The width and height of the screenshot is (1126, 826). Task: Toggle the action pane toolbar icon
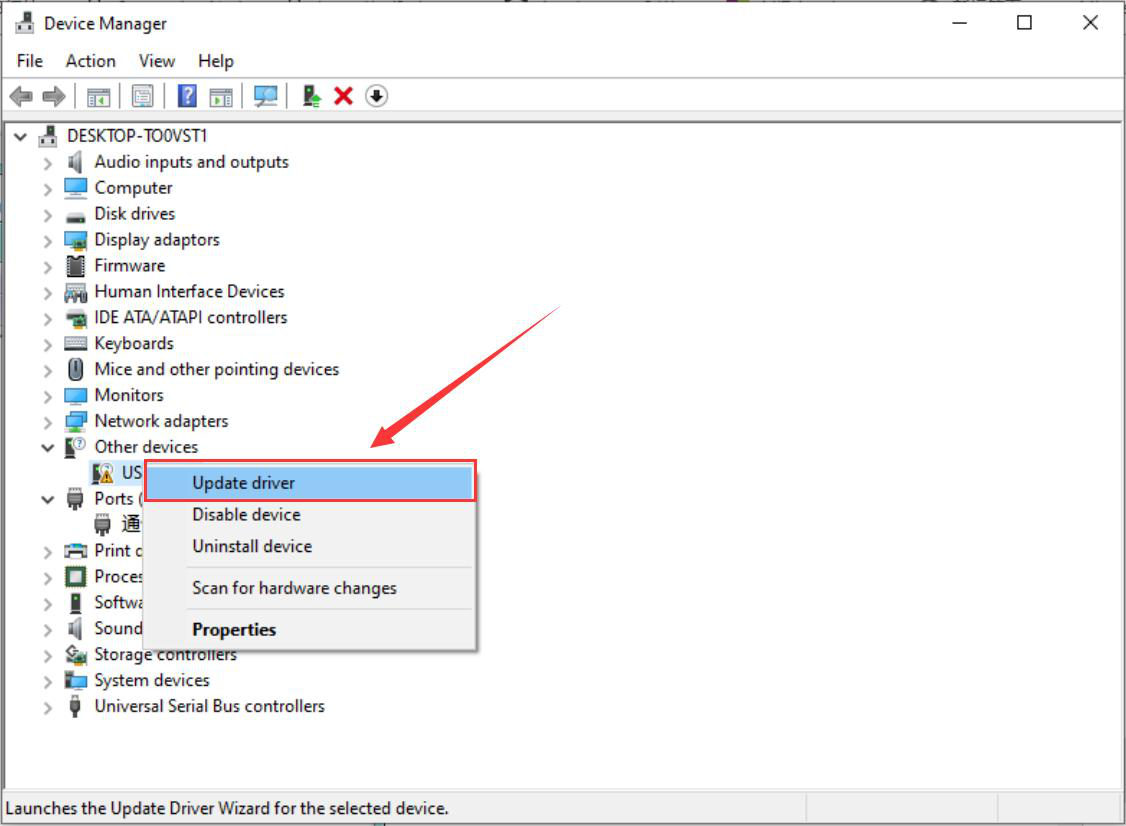tap(221, 96)
